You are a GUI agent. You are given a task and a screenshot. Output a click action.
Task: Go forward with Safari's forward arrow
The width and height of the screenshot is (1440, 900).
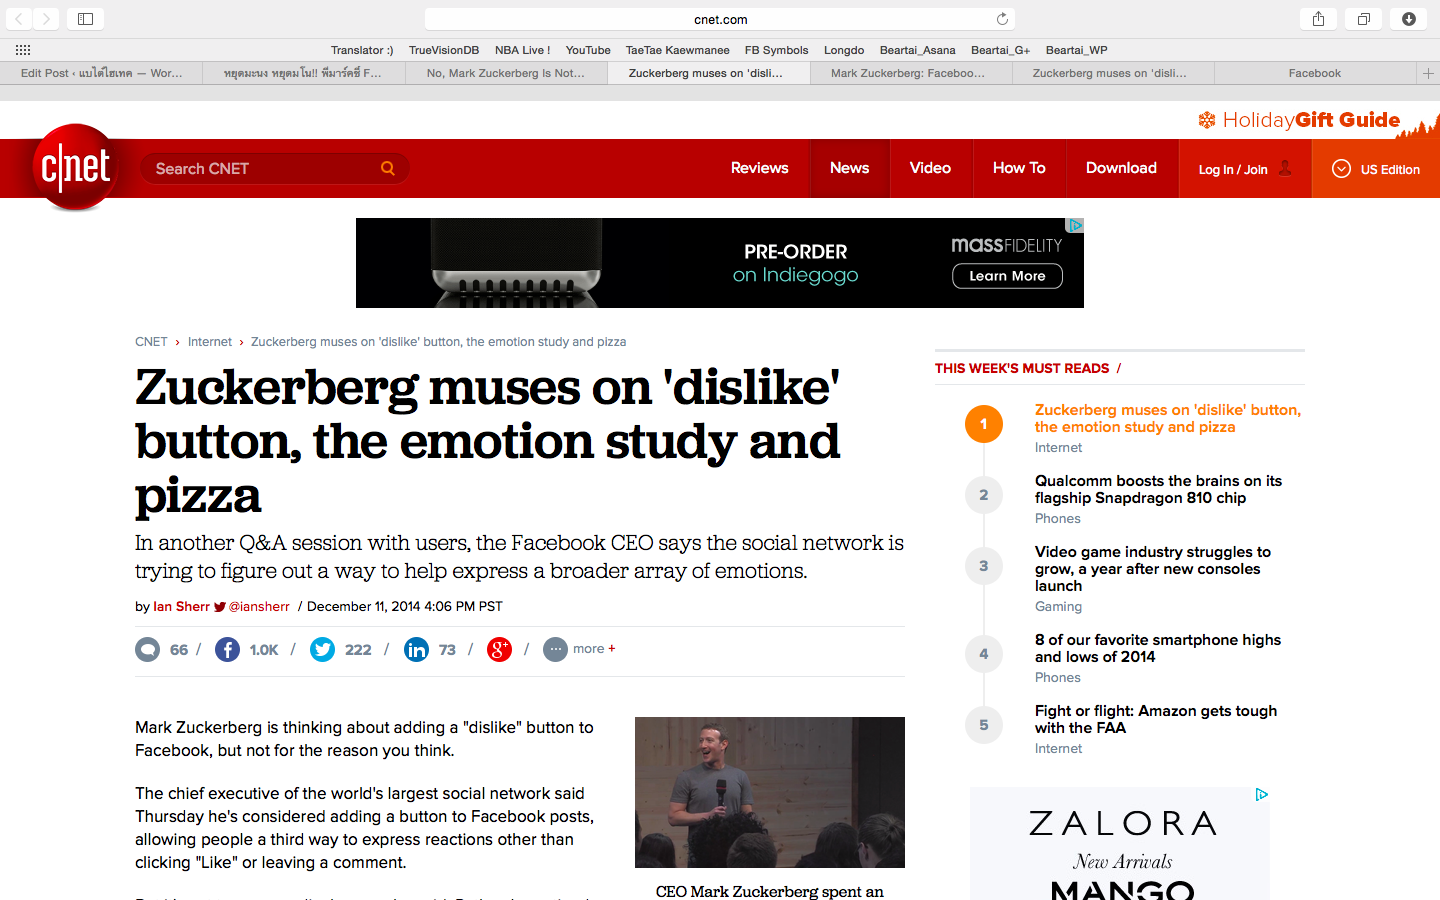46,19
